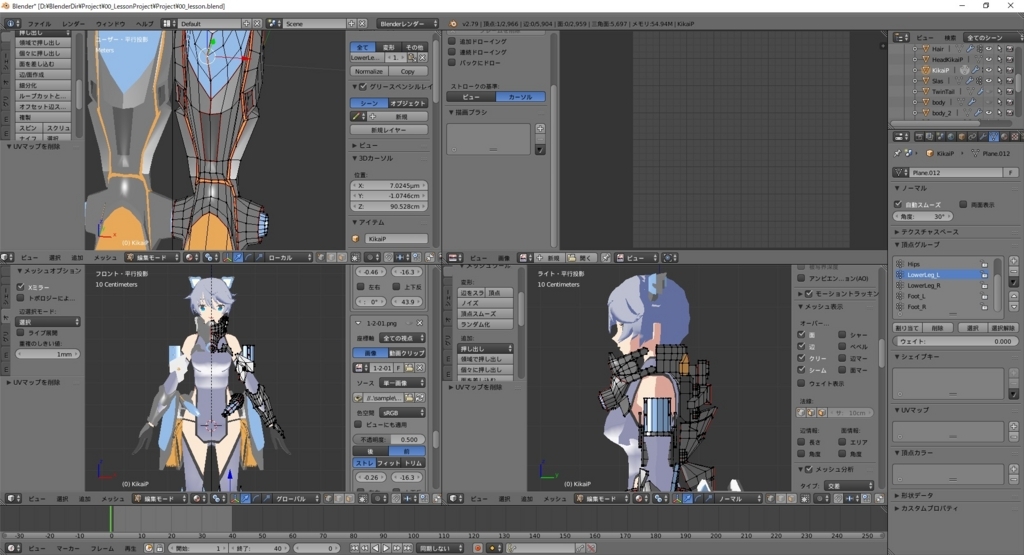Open the レンダー menu
Screen dimensions: 1024x555
pyautogui.click(x=73, y=24)
